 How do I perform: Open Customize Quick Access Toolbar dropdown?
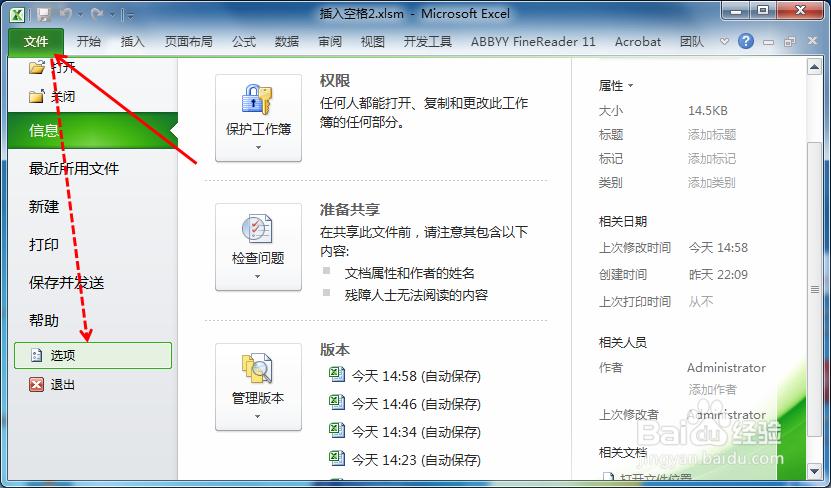click(x=130, y=16)
